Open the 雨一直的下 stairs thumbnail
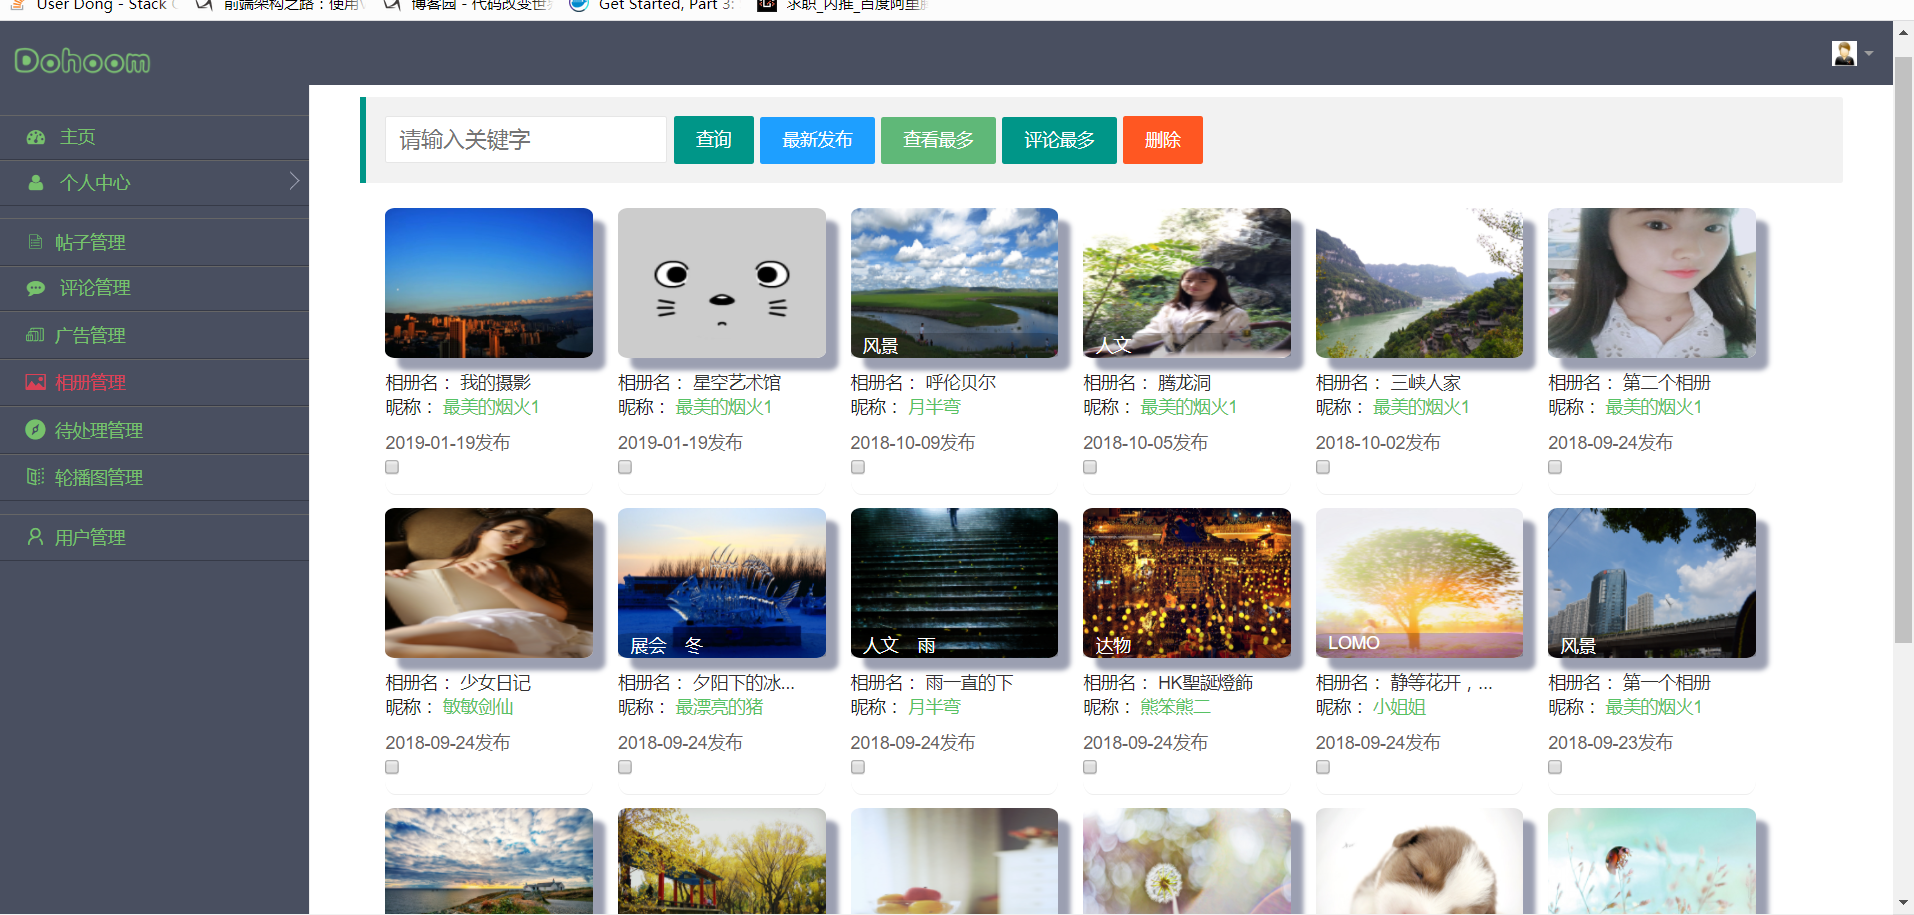This screenshot has width=1914, height=915. tap(954, 583)
